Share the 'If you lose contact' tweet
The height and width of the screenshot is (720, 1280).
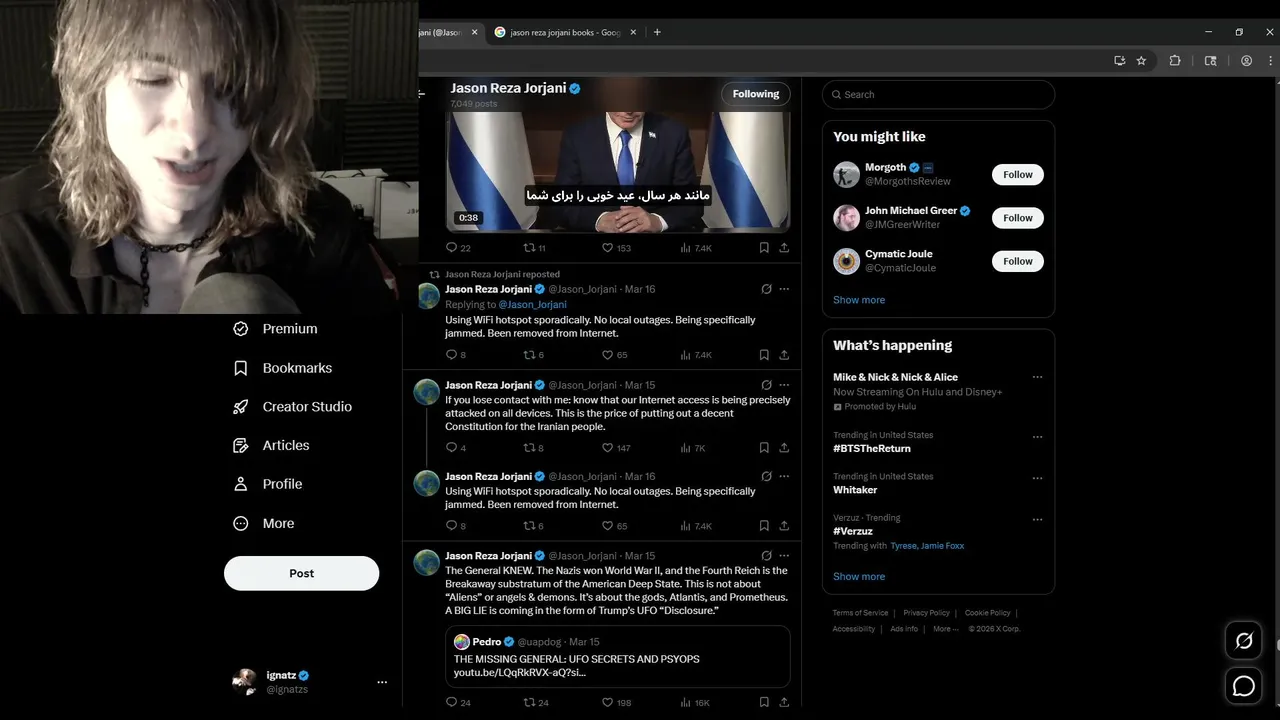[x=784, y=448]
